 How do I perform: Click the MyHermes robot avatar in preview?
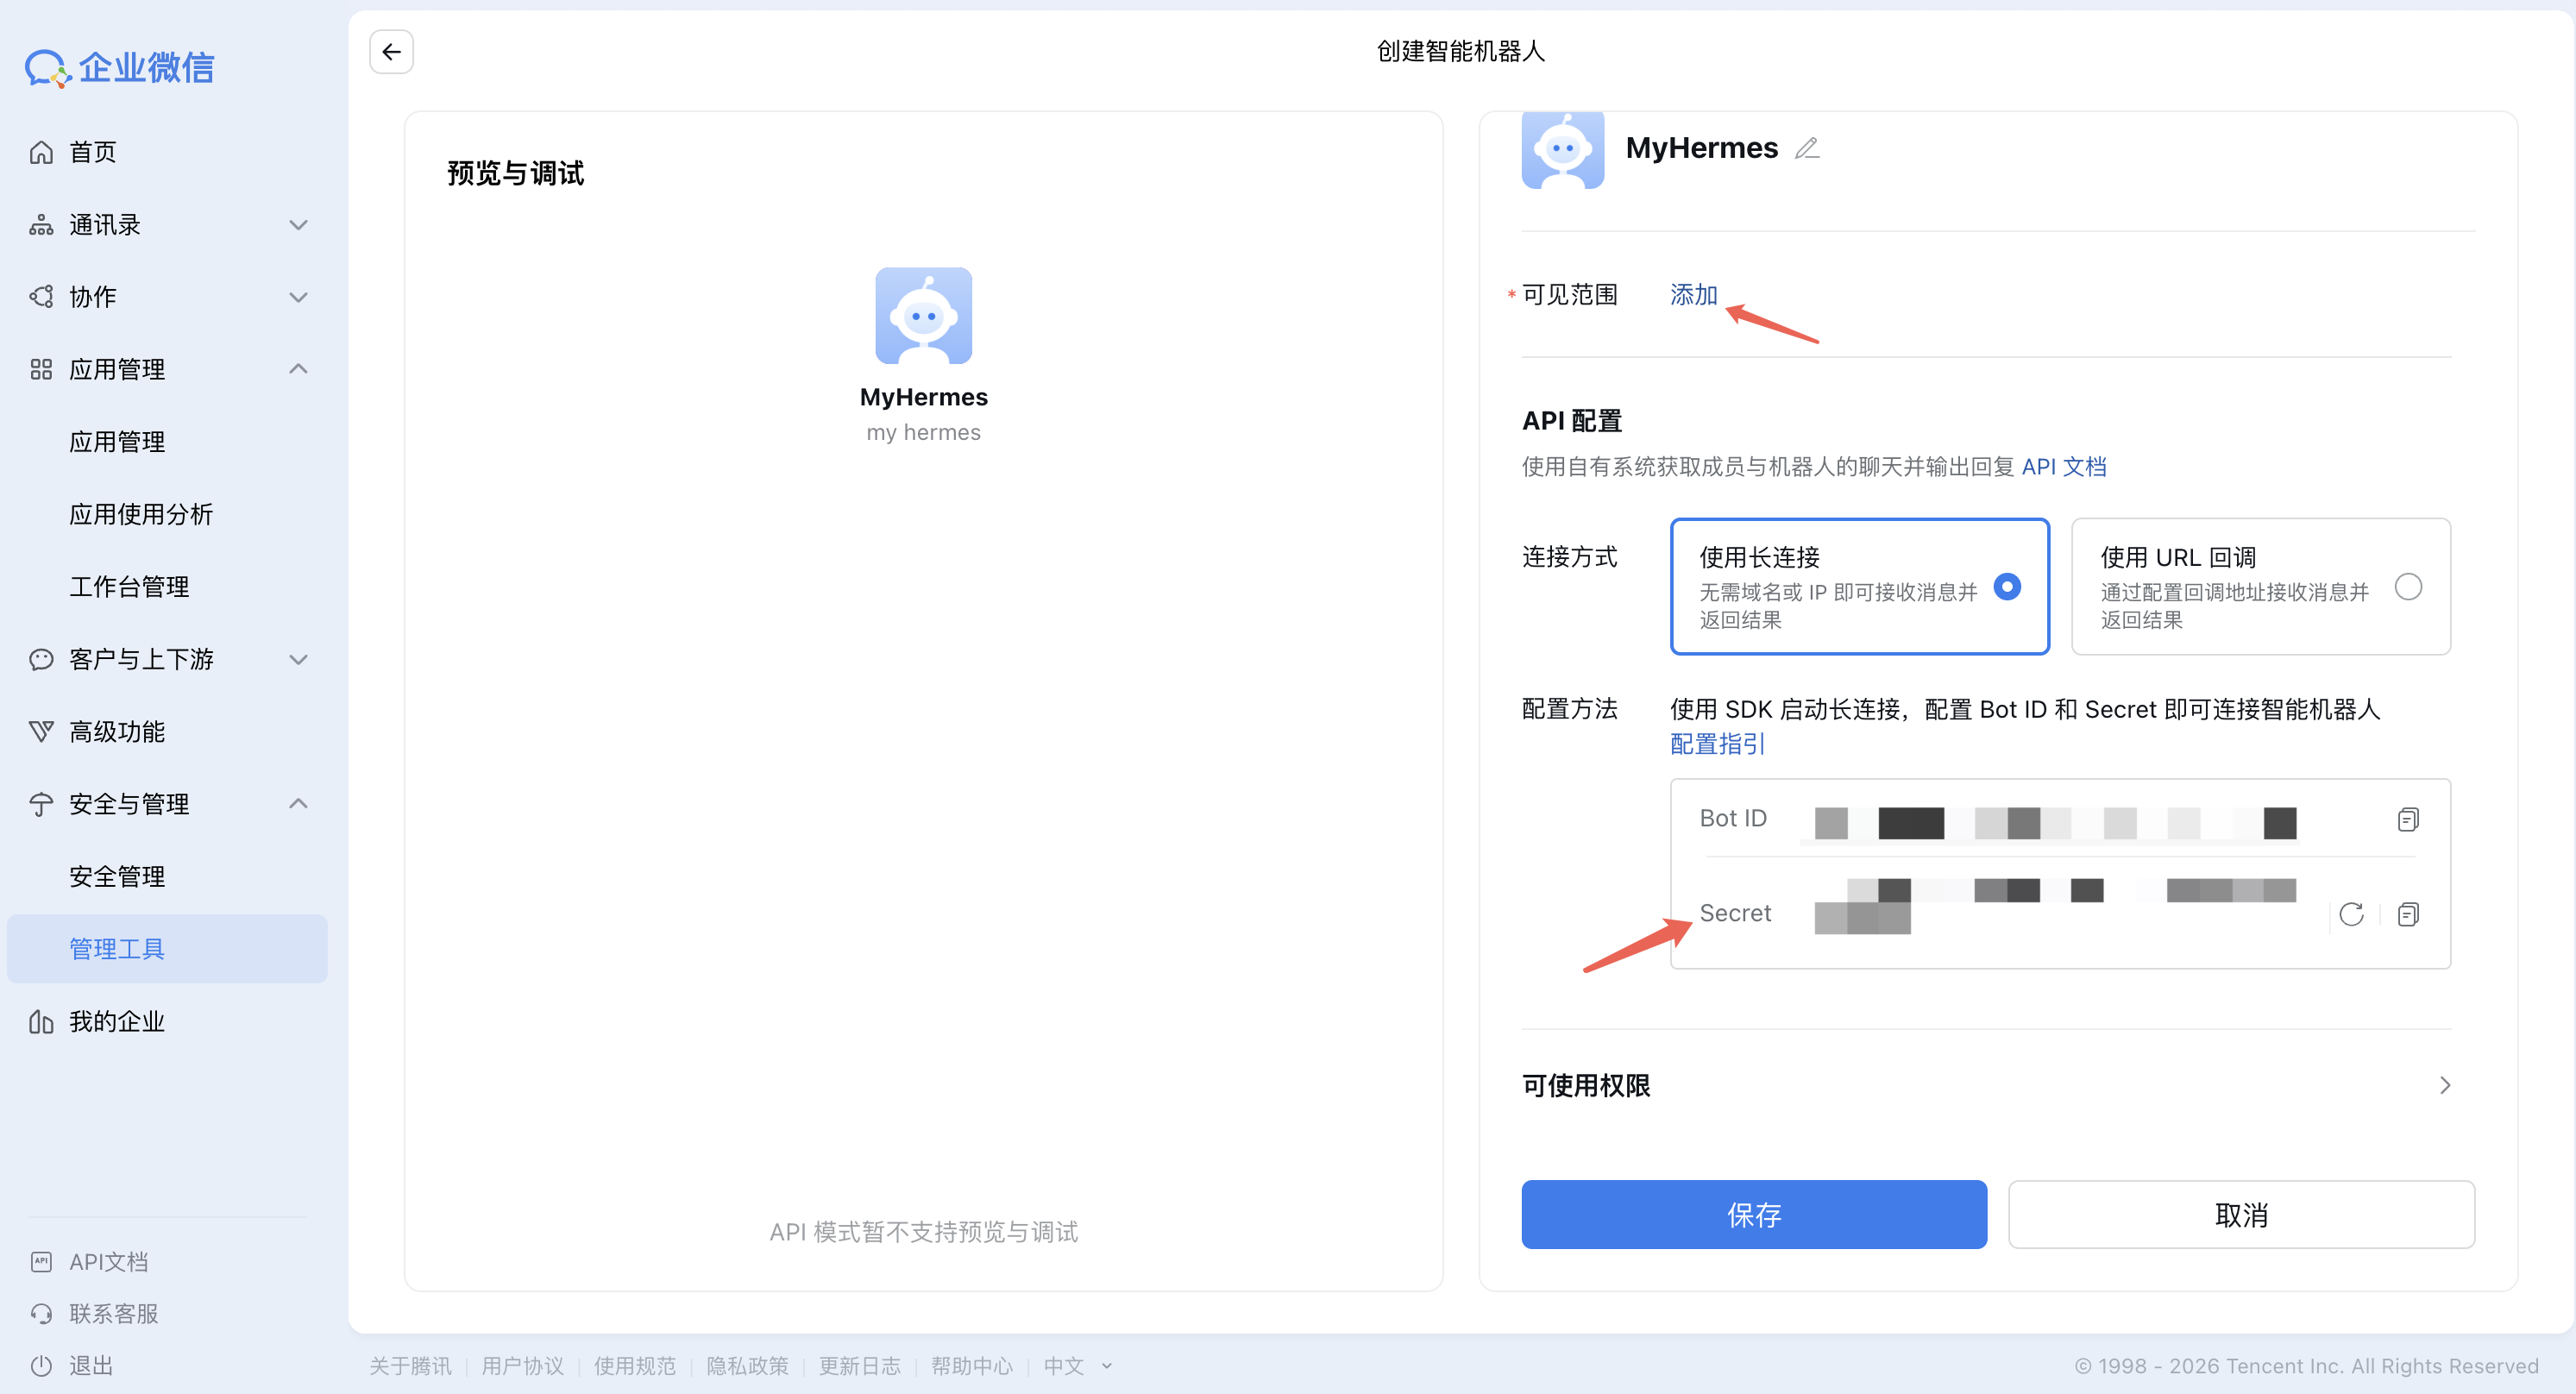tap(922, 315)
